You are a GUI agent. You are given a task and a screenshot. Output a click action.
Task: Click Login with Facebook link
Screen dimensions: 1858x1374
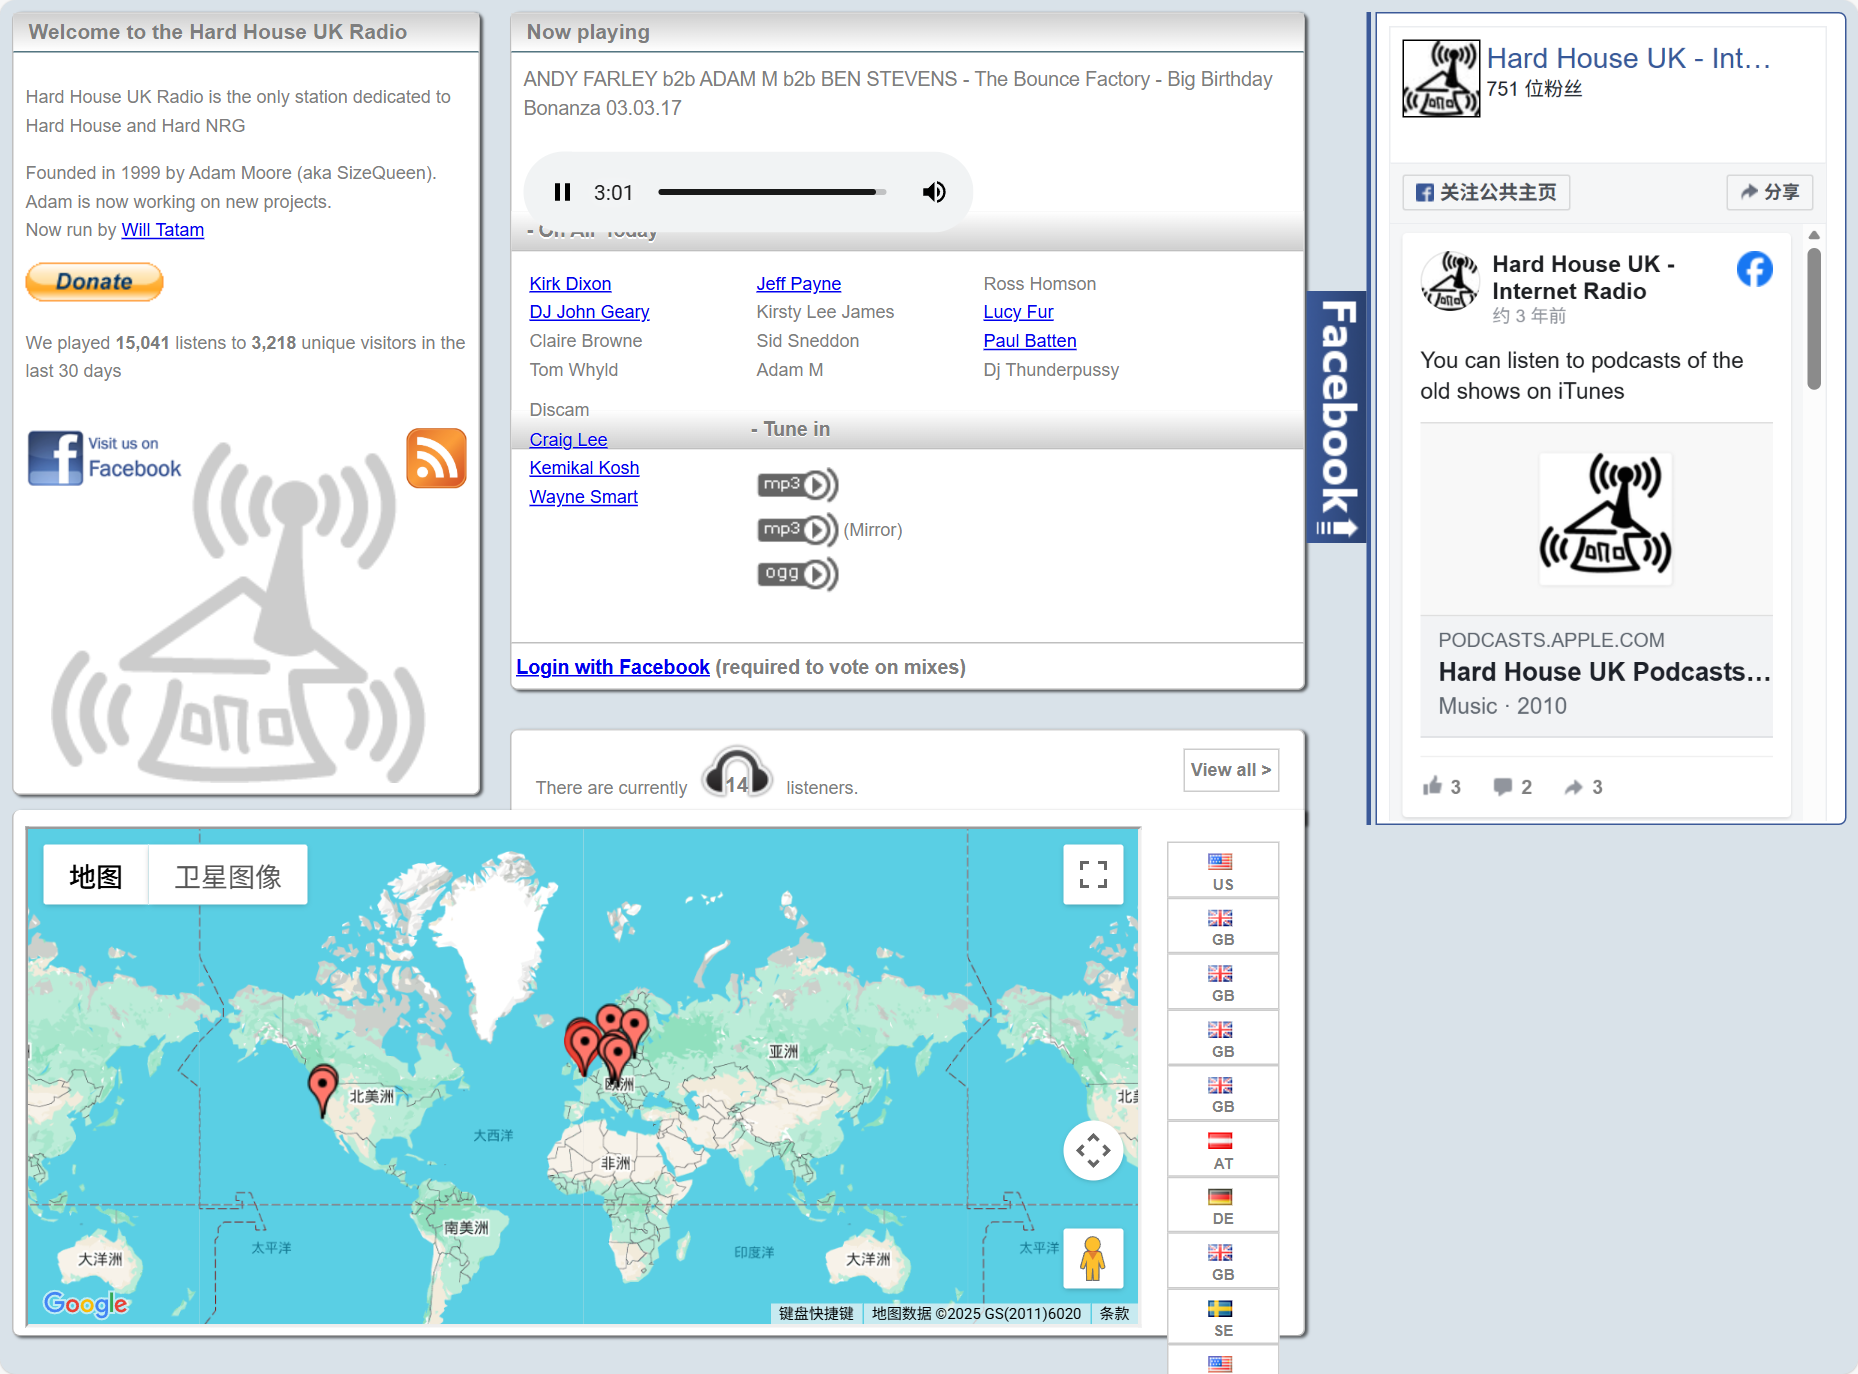point(612,667)
